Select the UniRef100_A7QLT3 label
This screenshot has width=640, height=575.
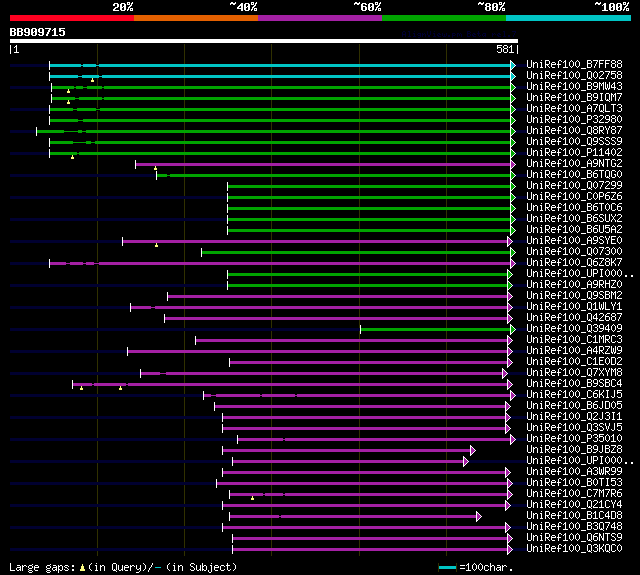(574, 109)
